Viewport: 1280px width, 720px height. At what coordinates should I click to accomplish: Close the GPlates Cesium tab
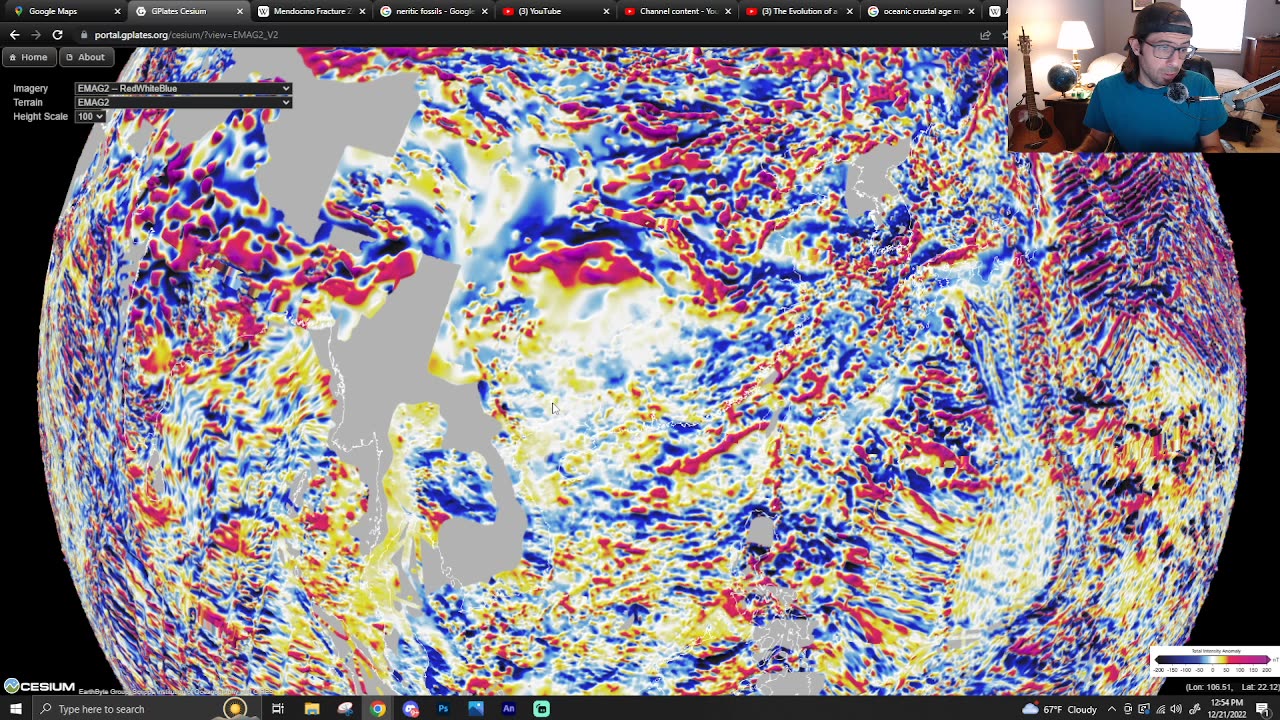tap(239, 11)
